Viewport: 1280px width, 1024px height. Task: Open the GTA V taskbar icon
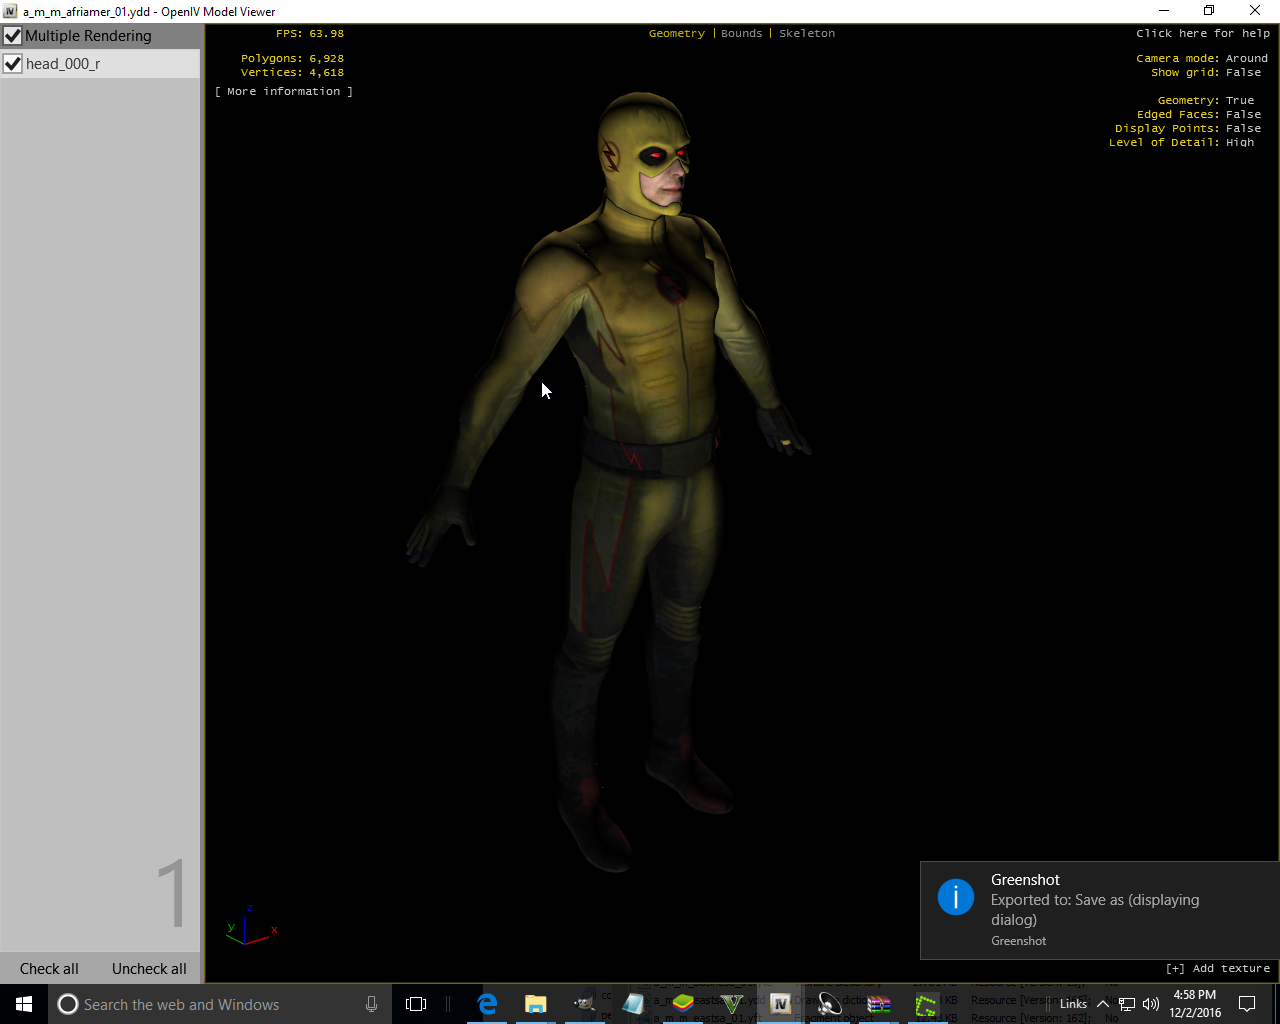click(732, 1004)
